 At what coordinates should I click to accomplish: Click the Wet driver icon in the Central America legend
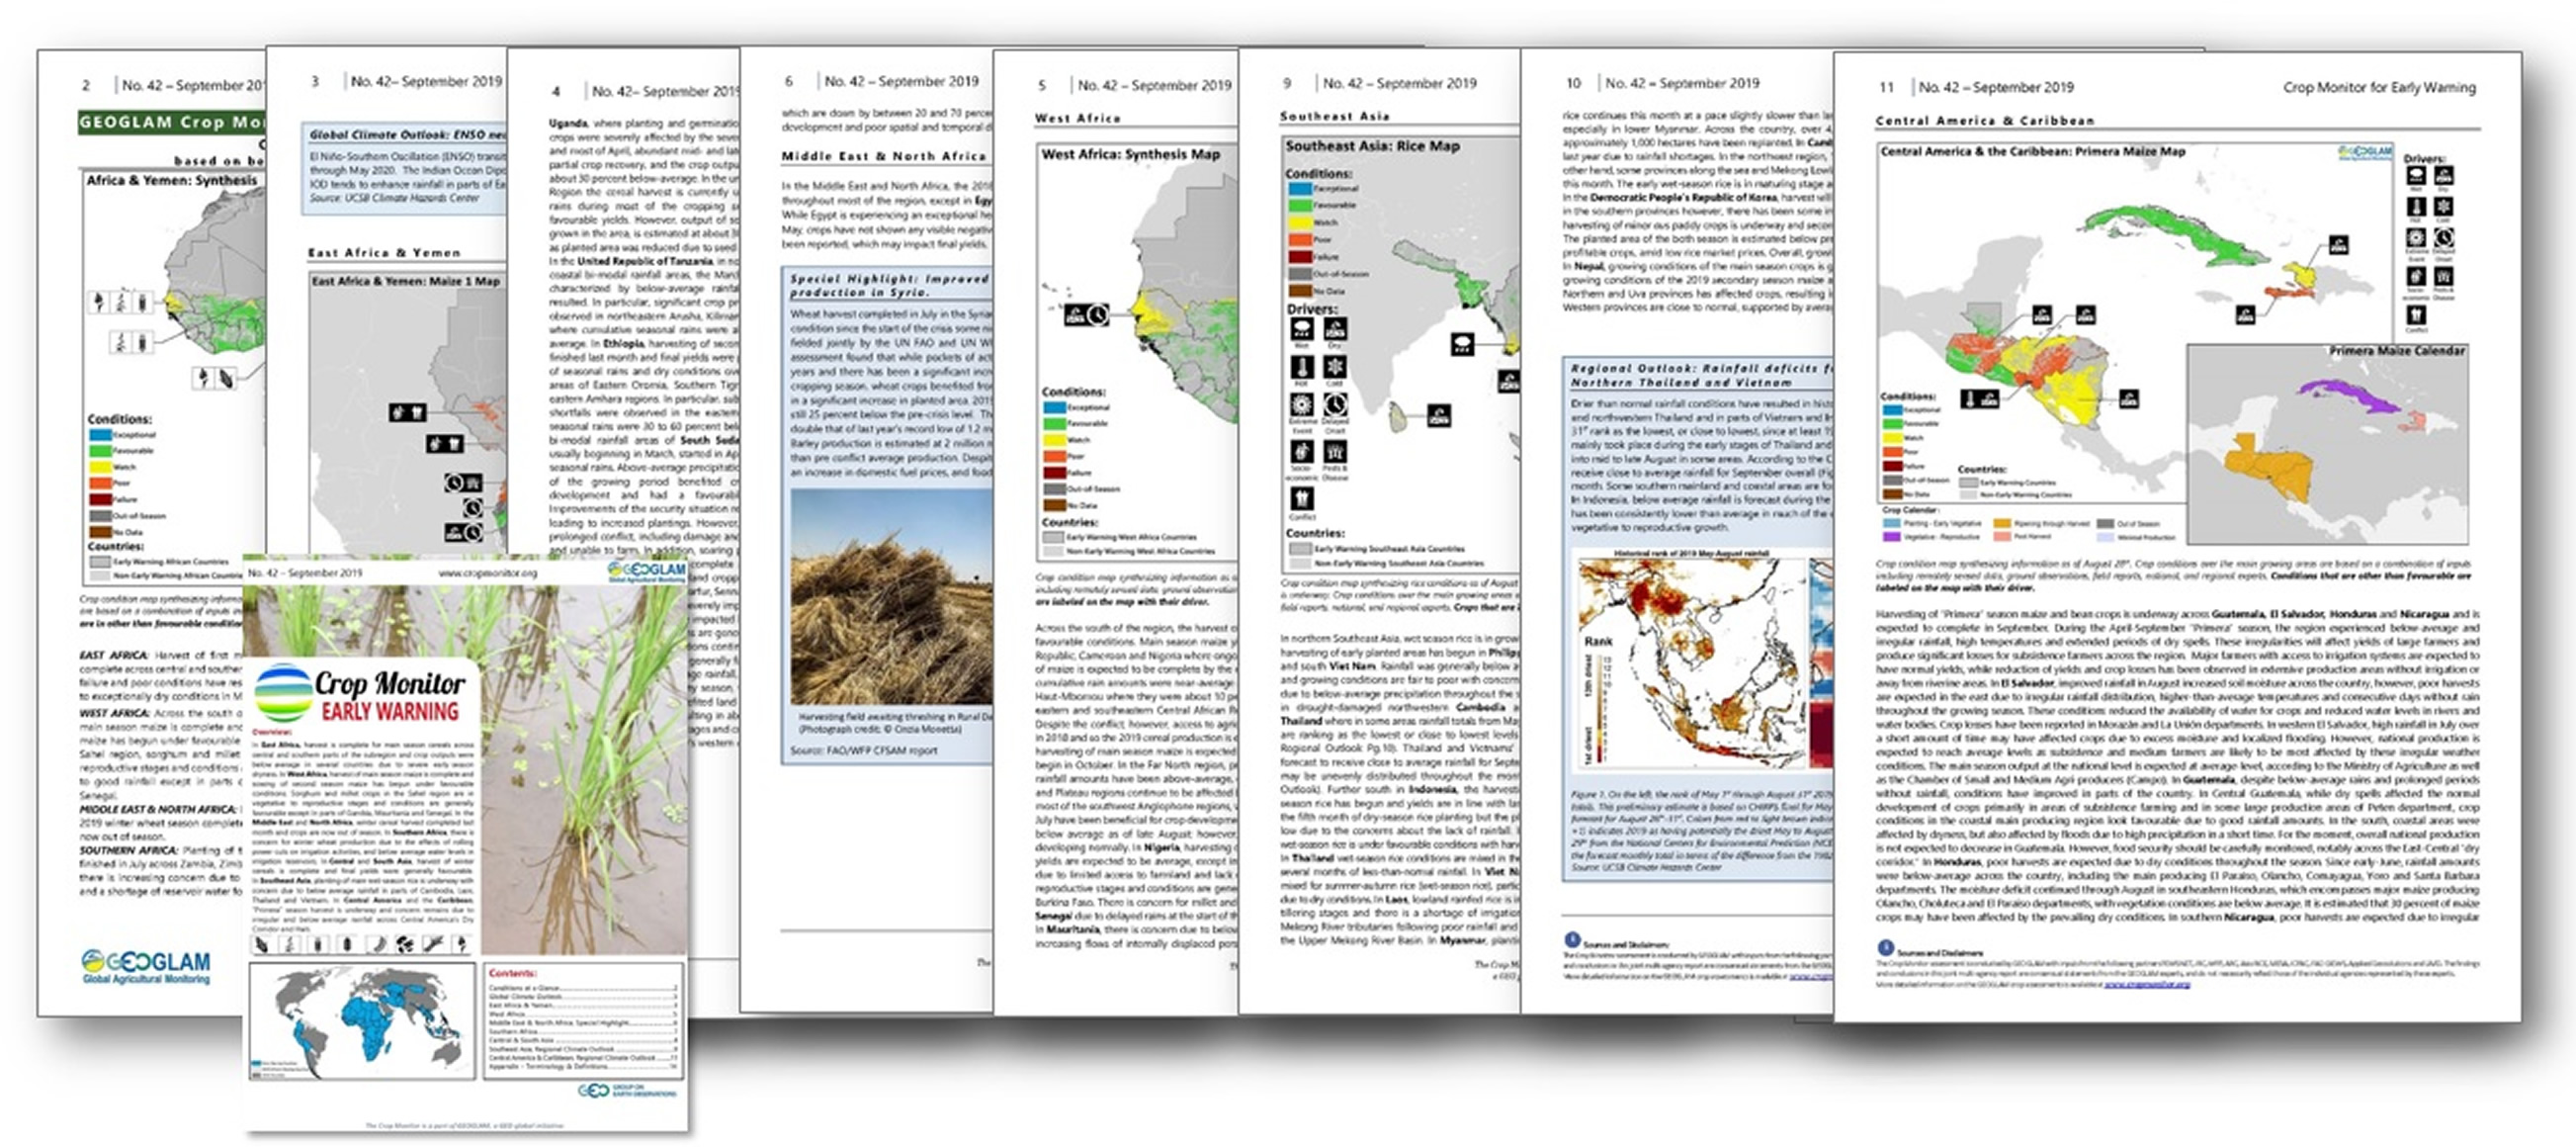coord(2417,176)
